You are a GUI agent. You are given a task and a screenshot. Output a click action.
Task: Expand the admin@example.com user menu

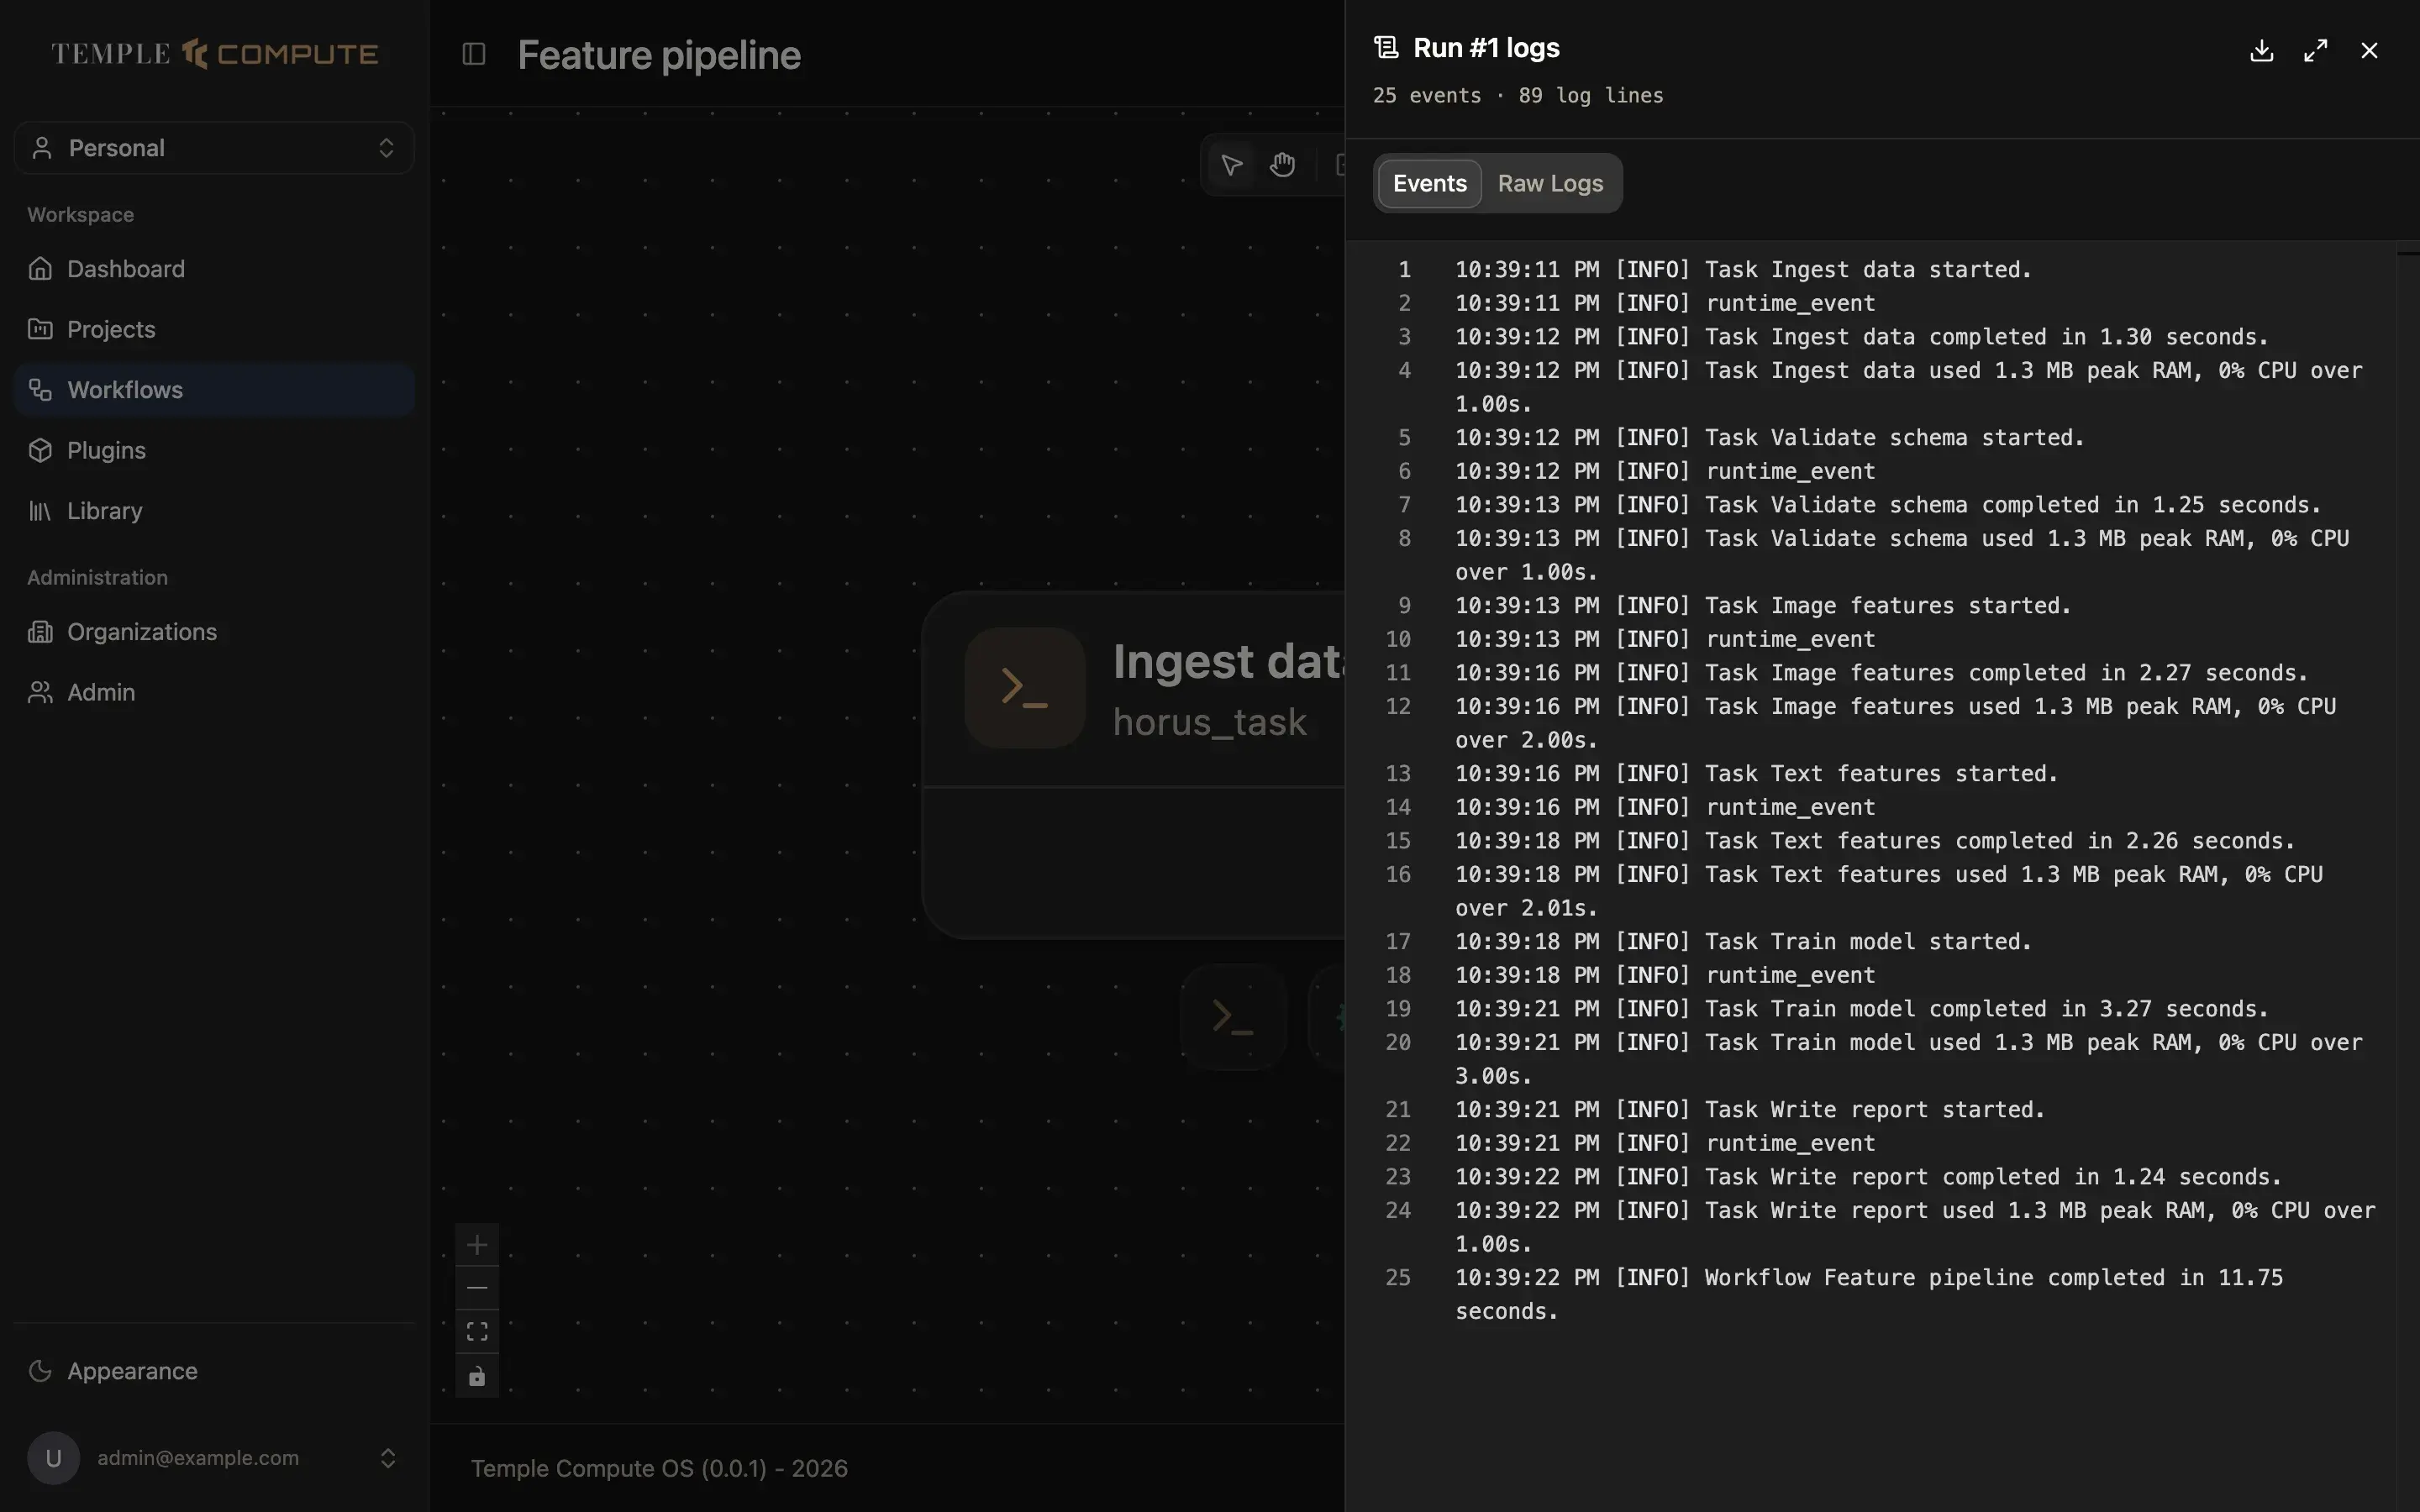tap(214, 1458)
